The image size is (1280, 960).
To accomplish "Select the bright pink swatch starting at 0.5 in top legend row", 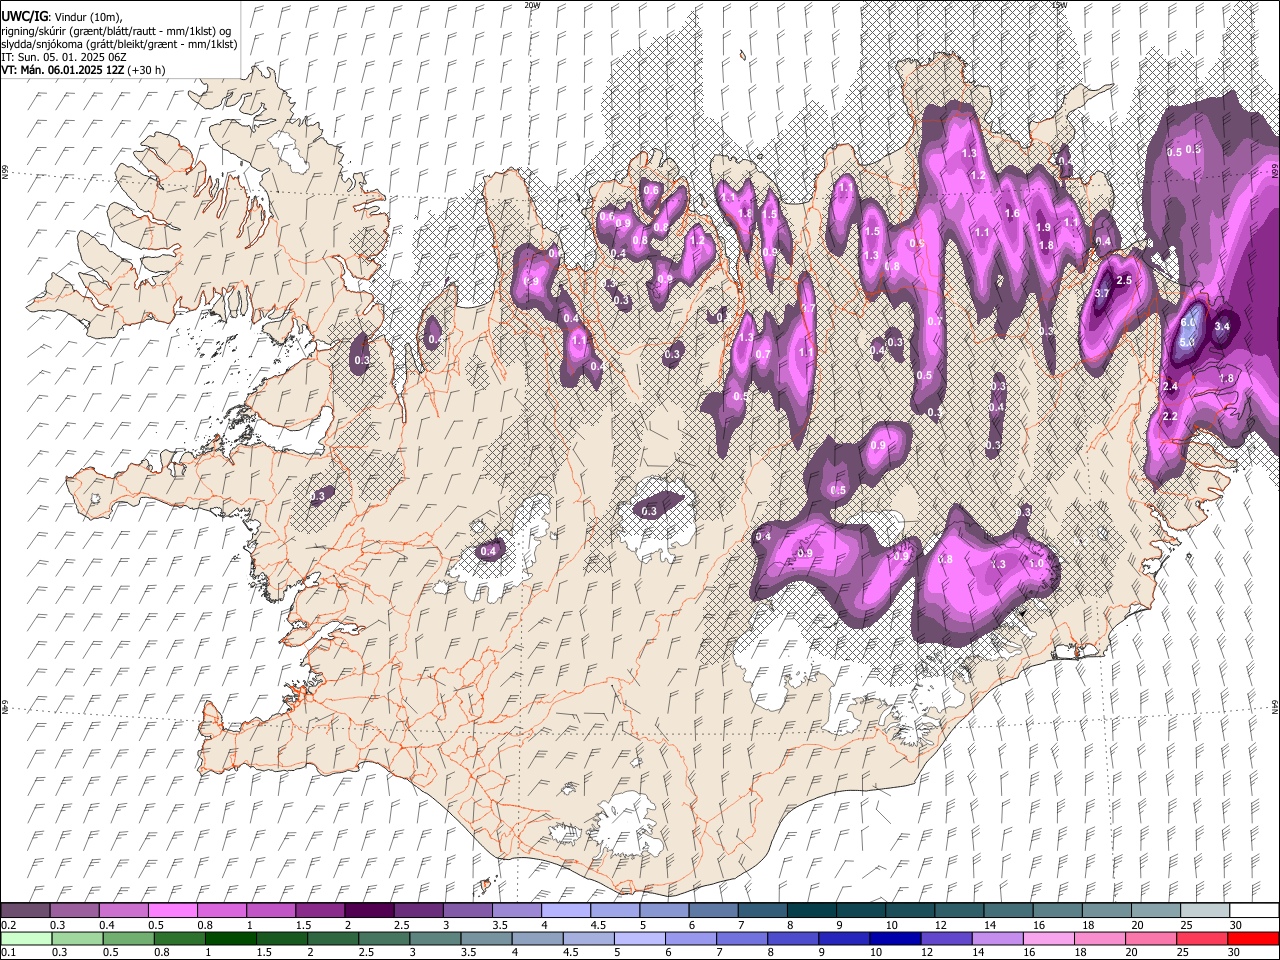I will 172,910.
